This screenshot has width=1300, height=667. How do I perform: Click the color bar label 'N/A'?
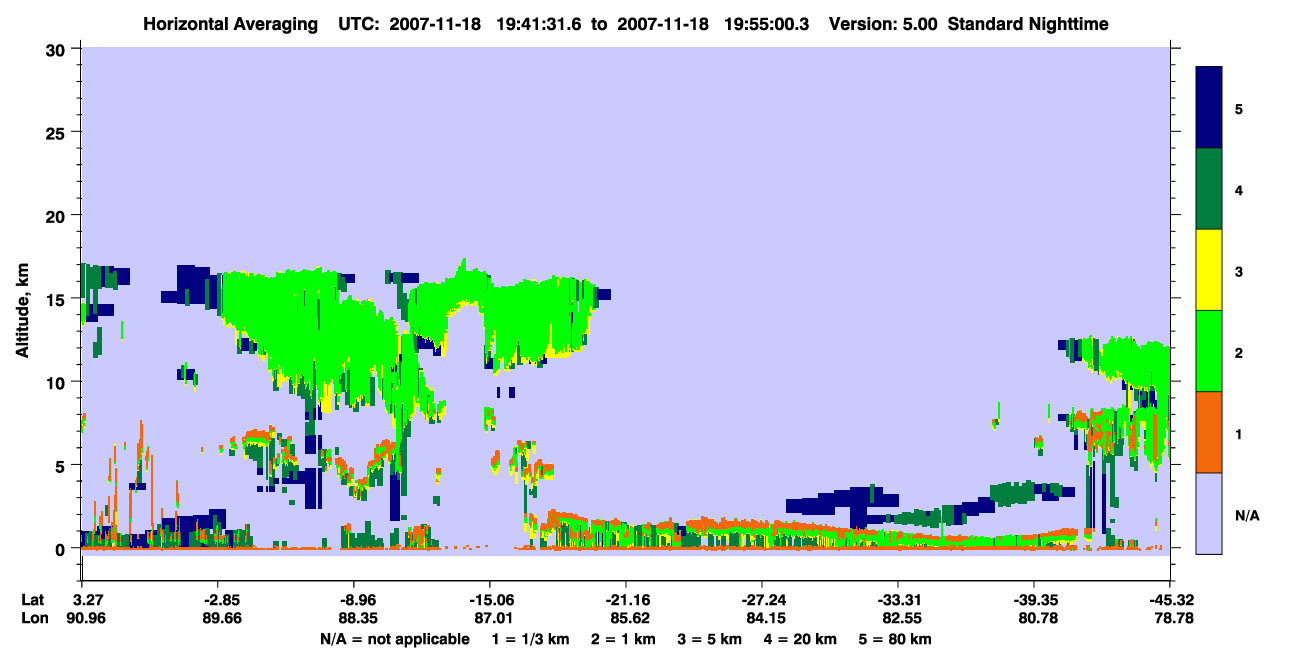[1246, 515]
